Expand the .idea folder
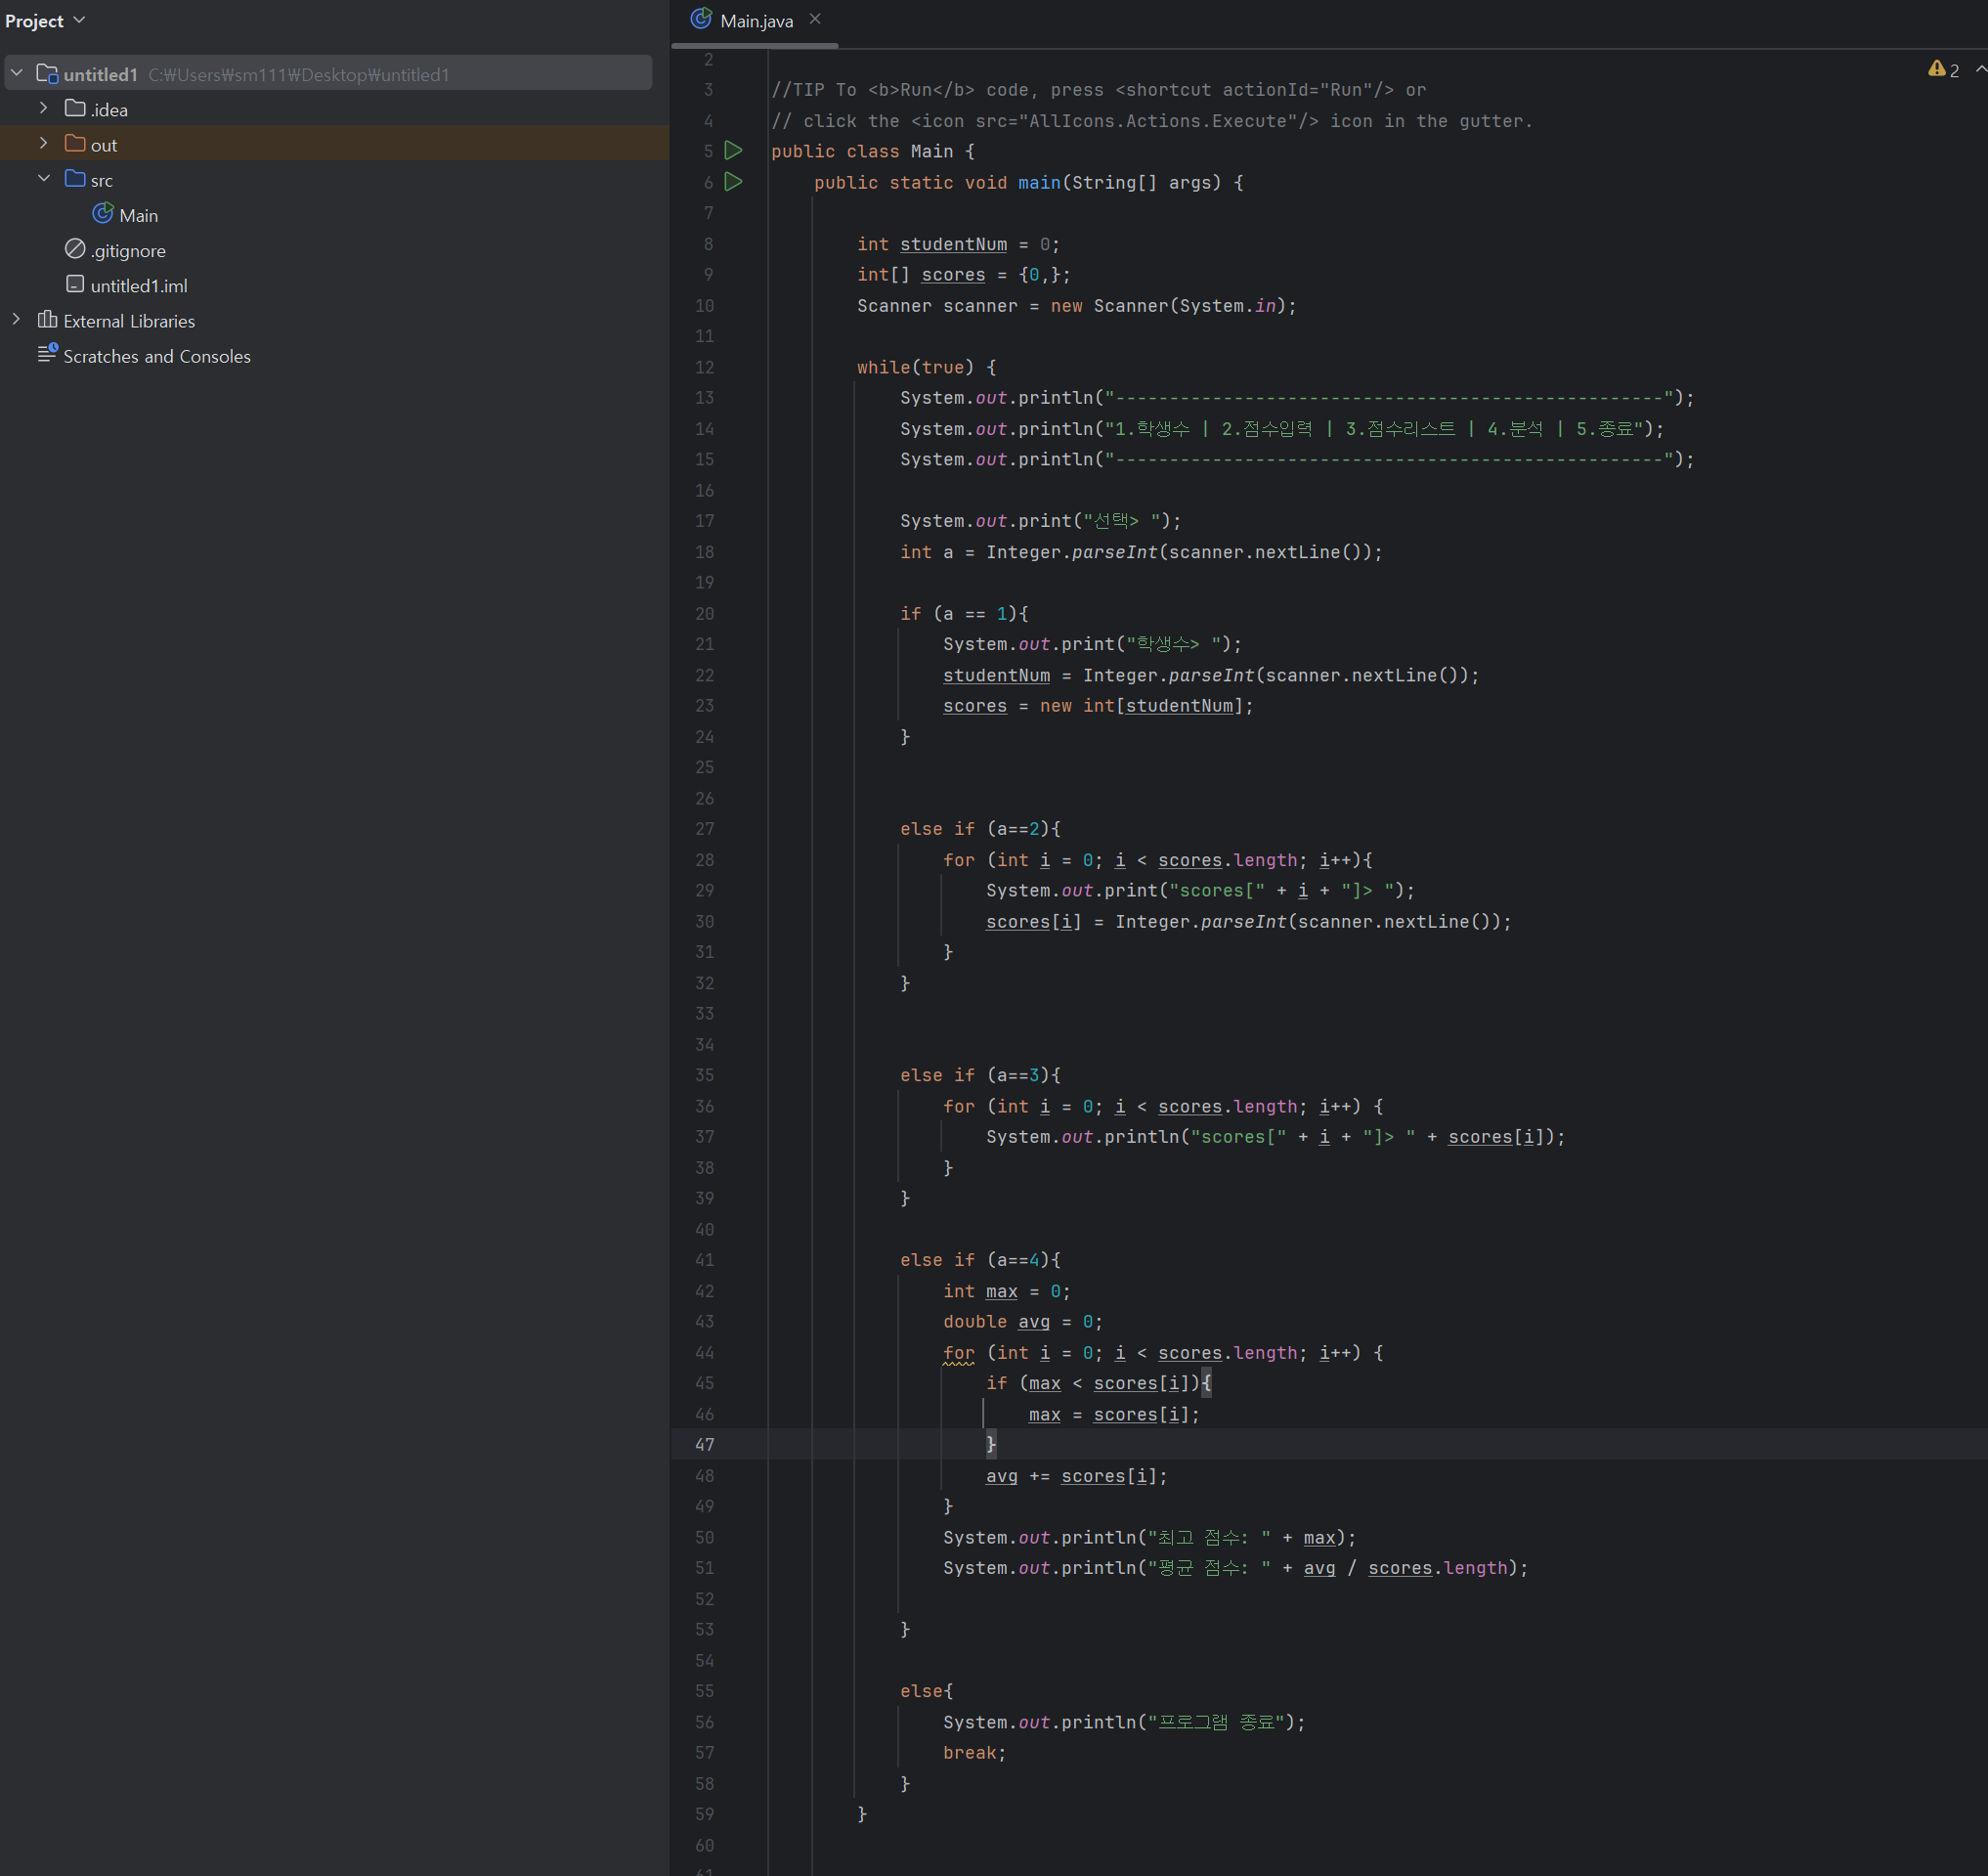The height and width of the screenshot is (1876, 1988). click(x=43, y=108)
